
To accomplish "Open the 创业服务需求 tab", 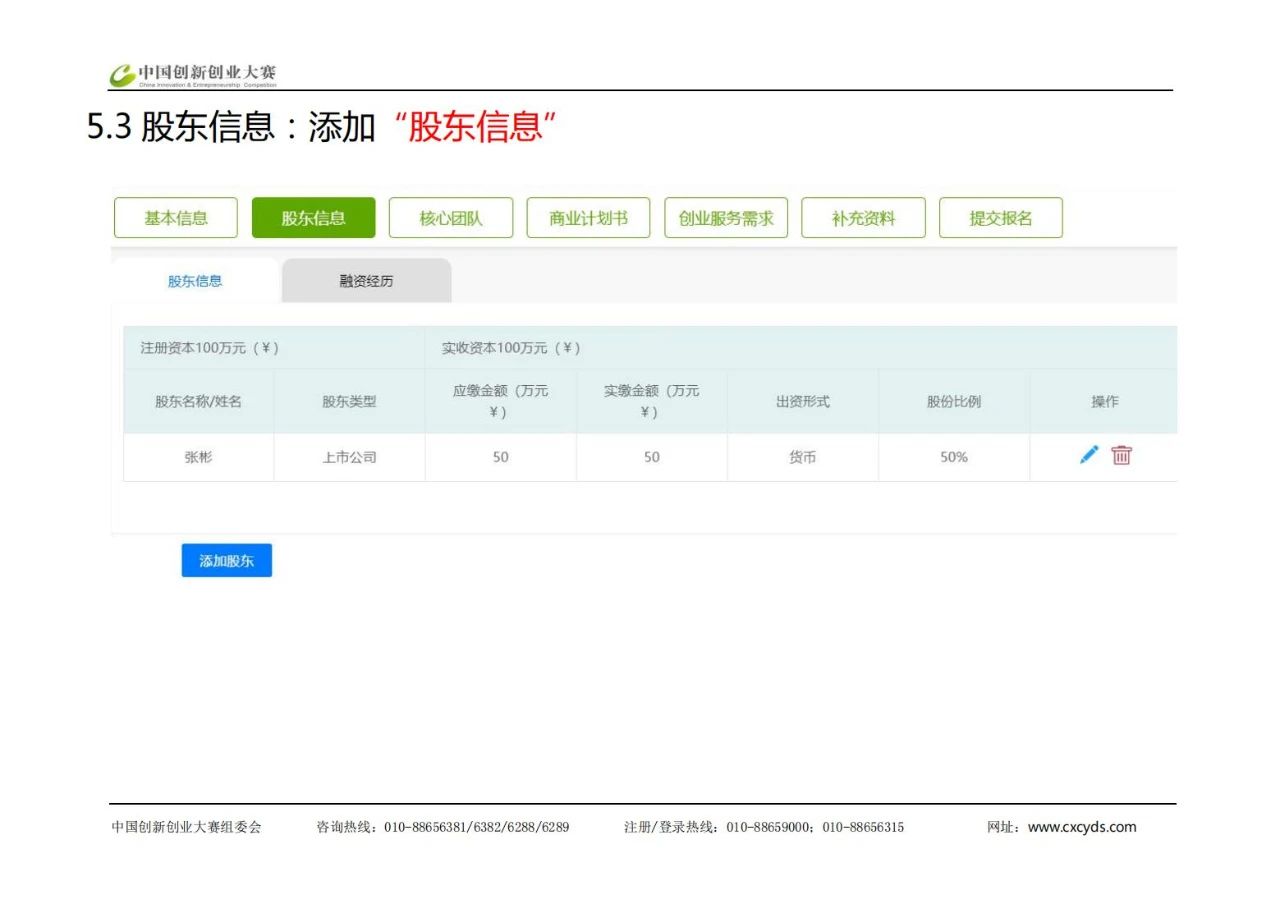I will 726,218.
